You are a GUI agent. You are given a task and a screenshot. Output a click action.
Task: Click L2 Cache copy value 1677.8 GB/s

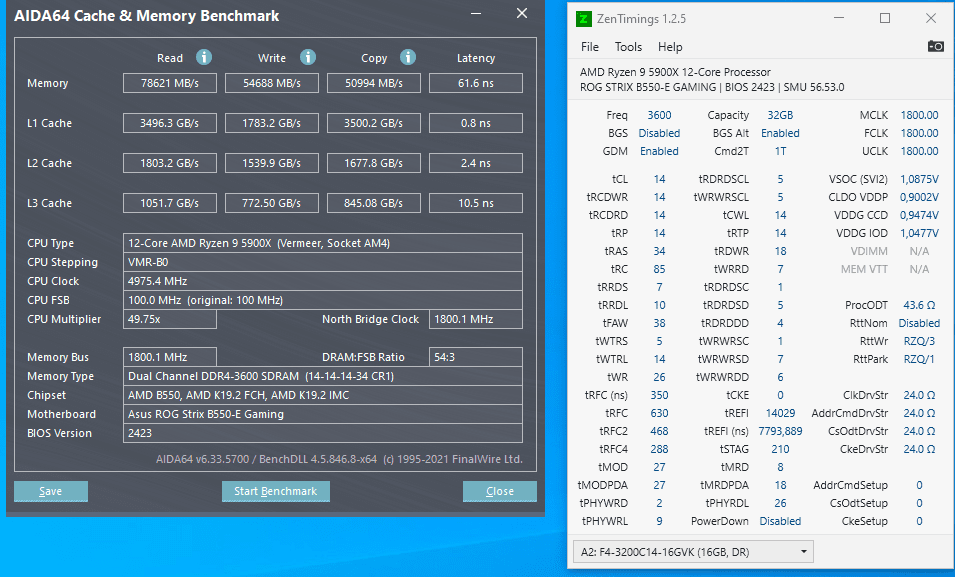(x=374, y=163)
